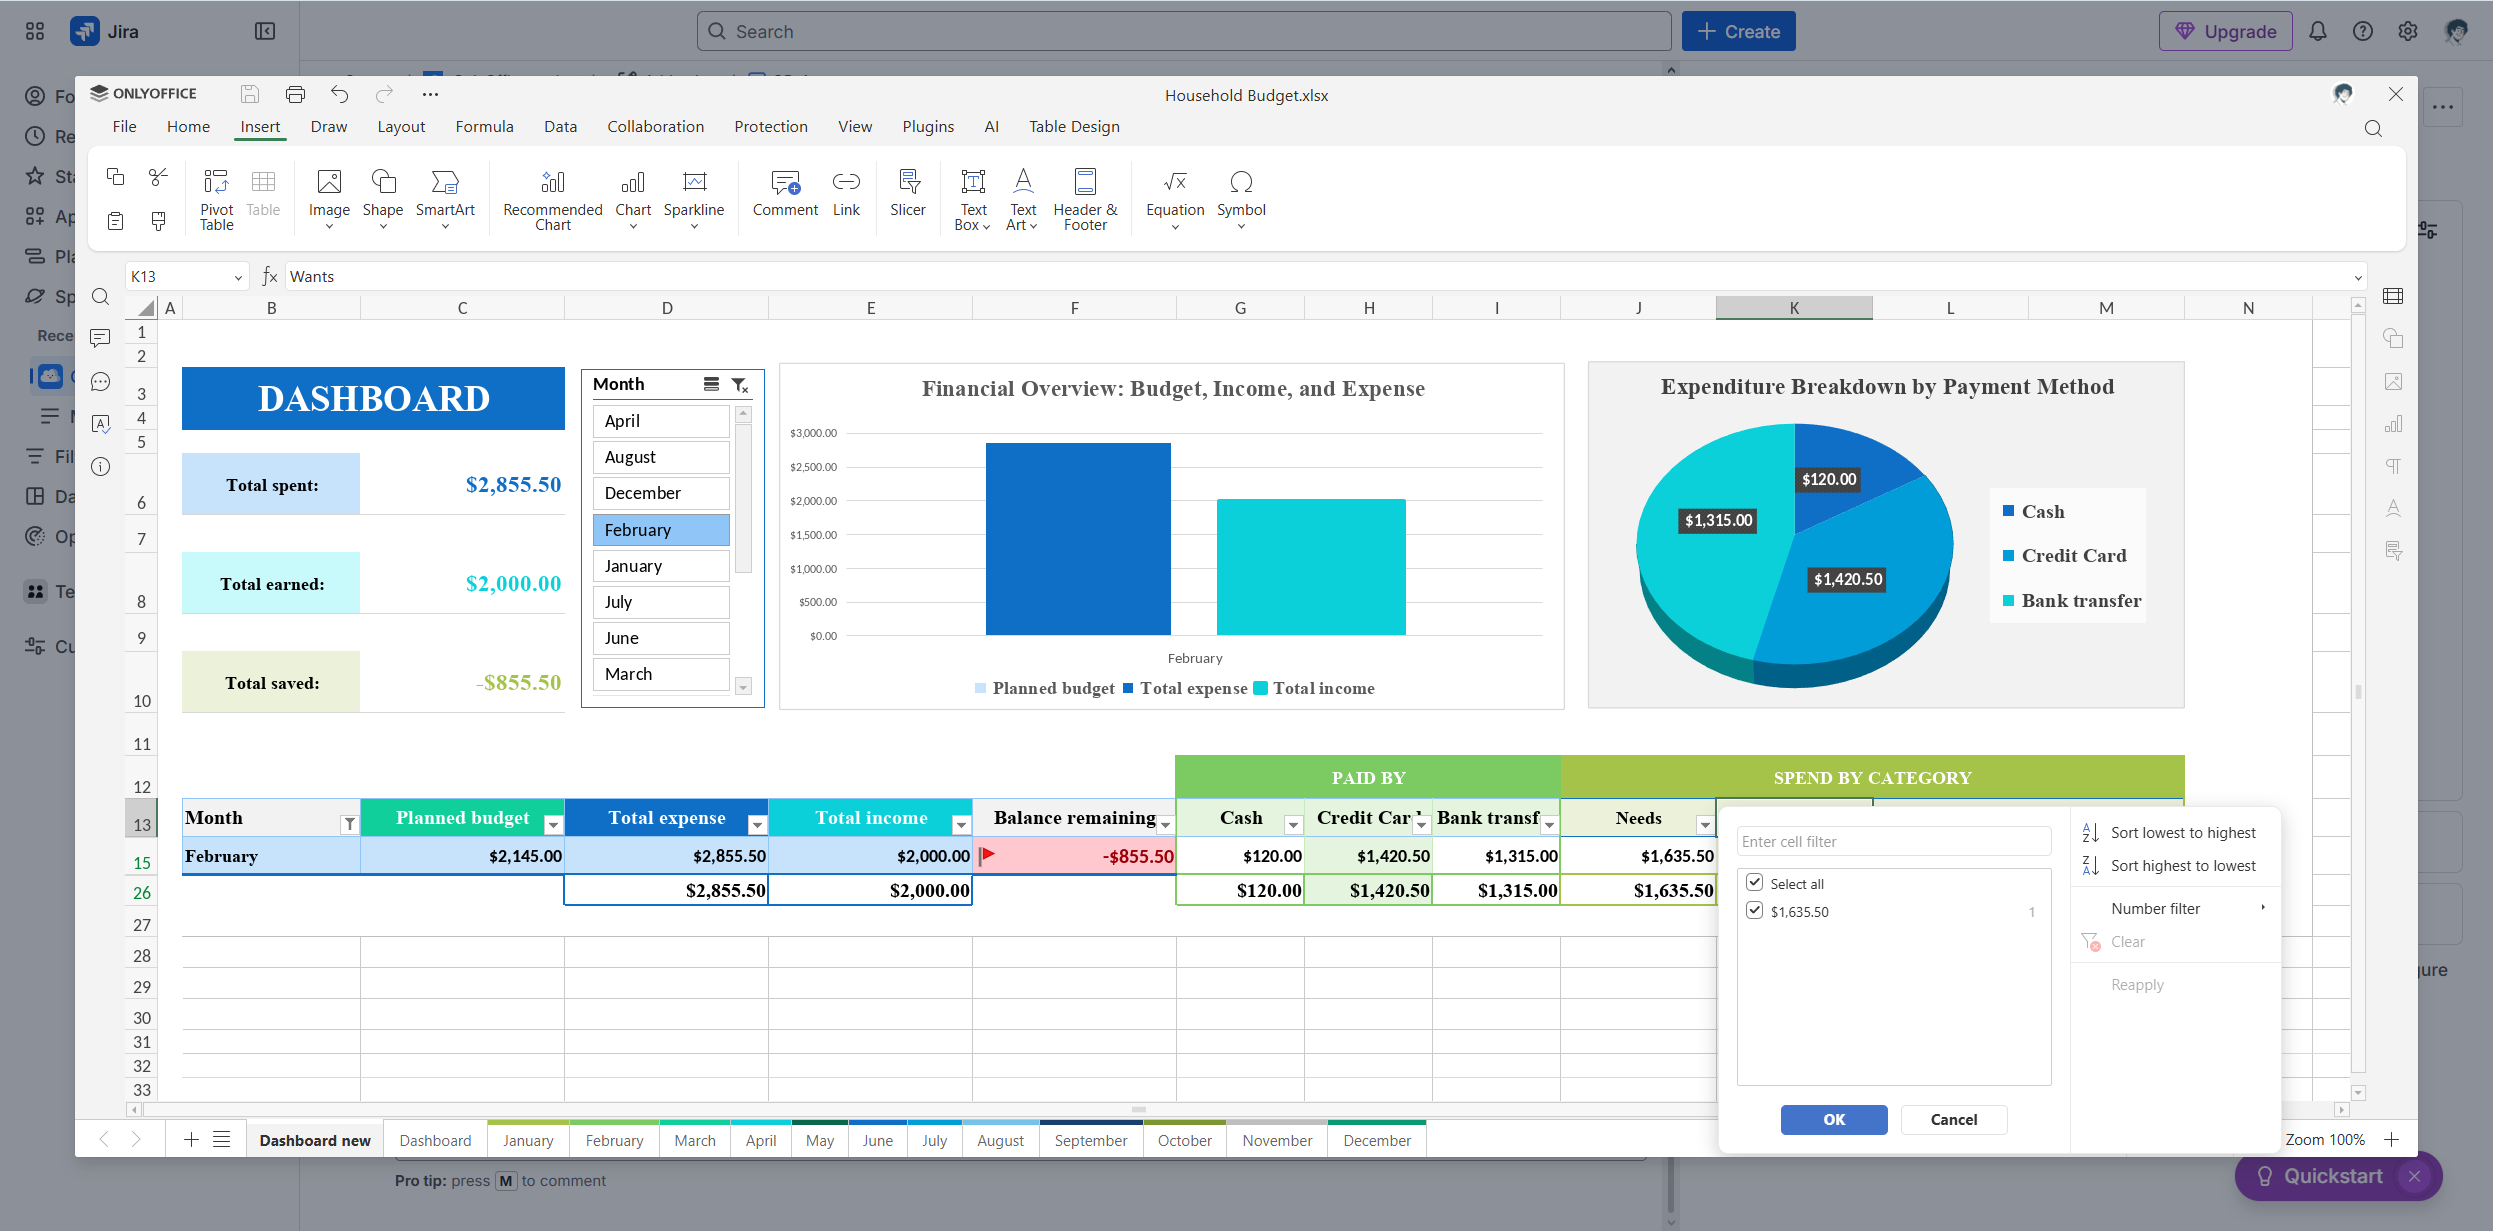Open the March sheet tab

click(694, 1140)
